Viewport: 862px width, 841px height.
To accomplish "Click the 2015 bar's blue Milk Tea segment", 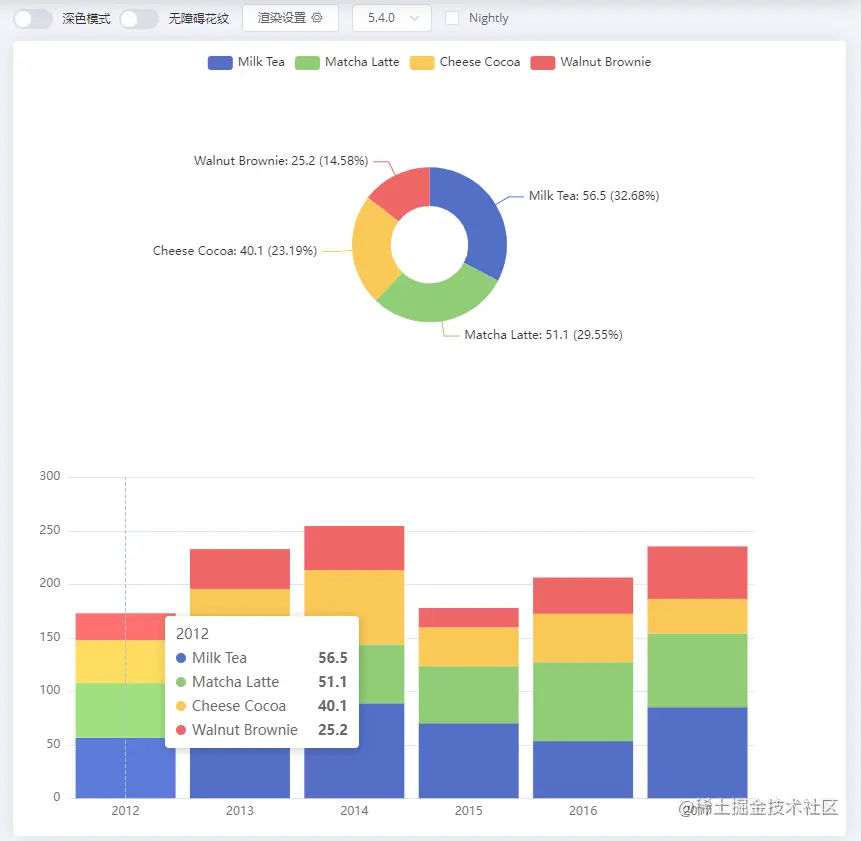I will 468,761.
